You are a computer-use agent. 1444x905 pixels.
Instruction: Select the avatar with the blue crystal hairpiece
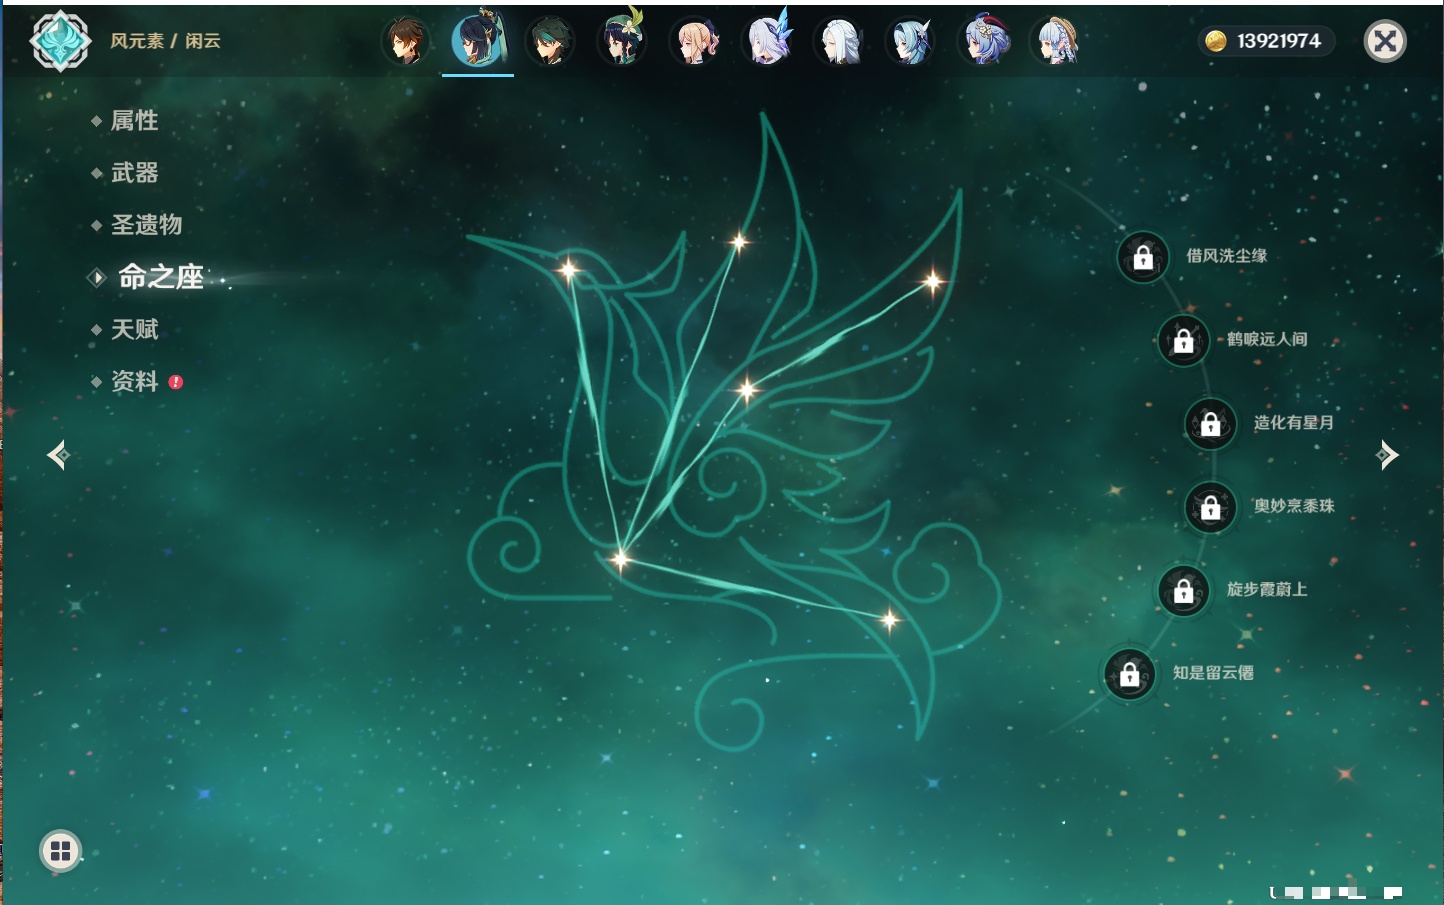[x=767, y=41]
